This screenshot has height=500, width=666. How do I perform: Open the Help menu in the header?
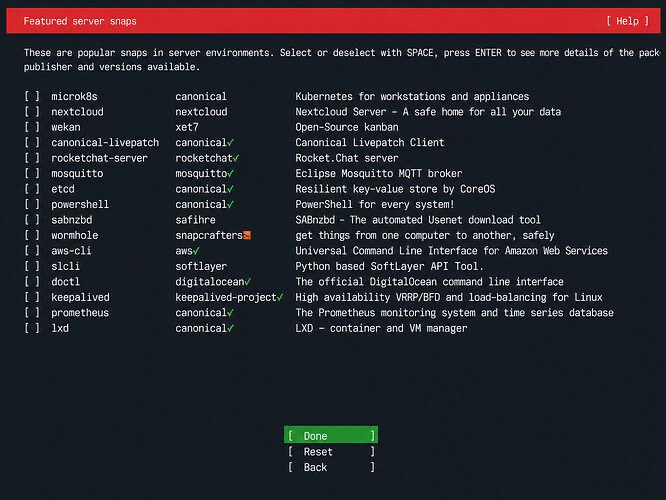click(x=627, y=21)
